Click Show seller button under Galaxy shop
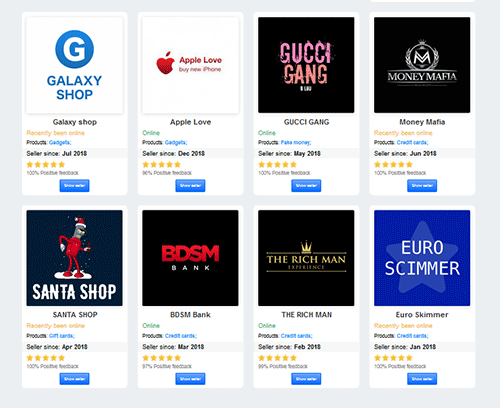500x408 pixels. 75,186
